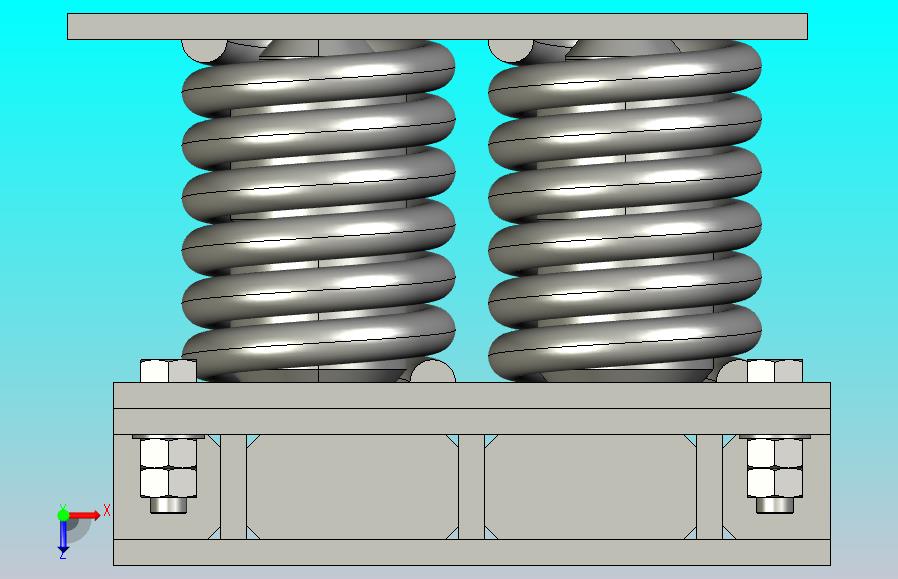Select the top cover plate of the assembly
The width and height of the screenshot is (898, 579).
click(x=437, y=26)
